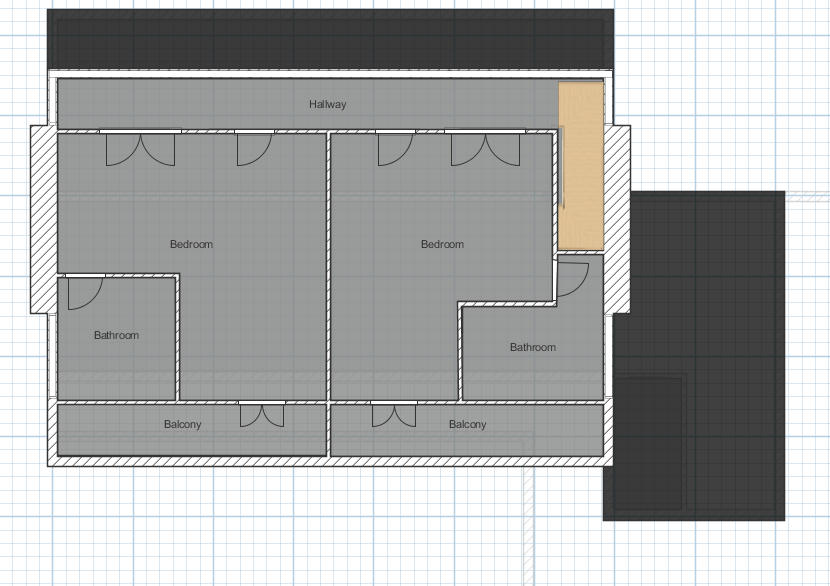
Task: Click the hatched left exterior wall section
Action: [x=43, y=220]
